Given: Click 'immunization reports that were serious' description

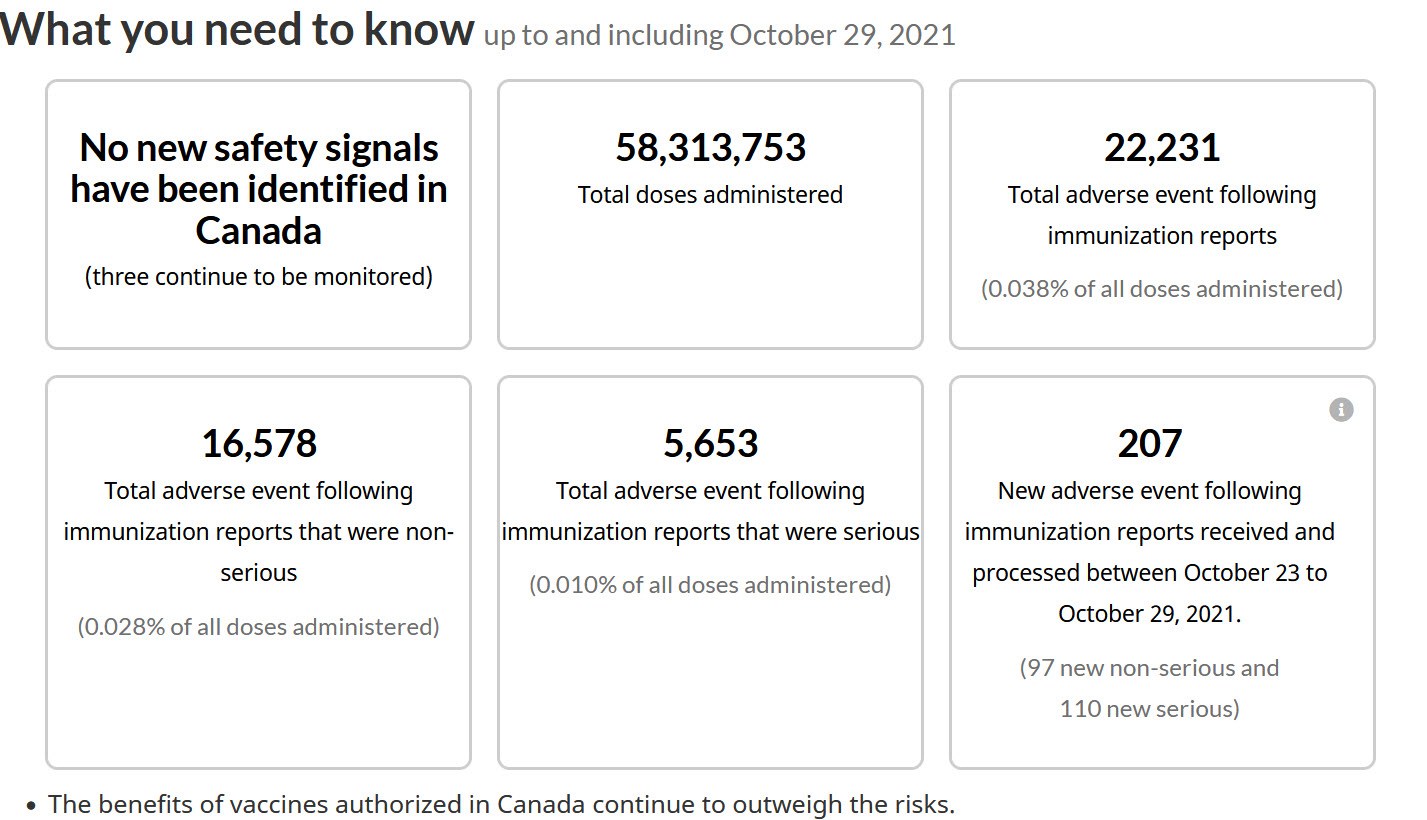Looking at the screenshot, I should (x=710, y=532).
